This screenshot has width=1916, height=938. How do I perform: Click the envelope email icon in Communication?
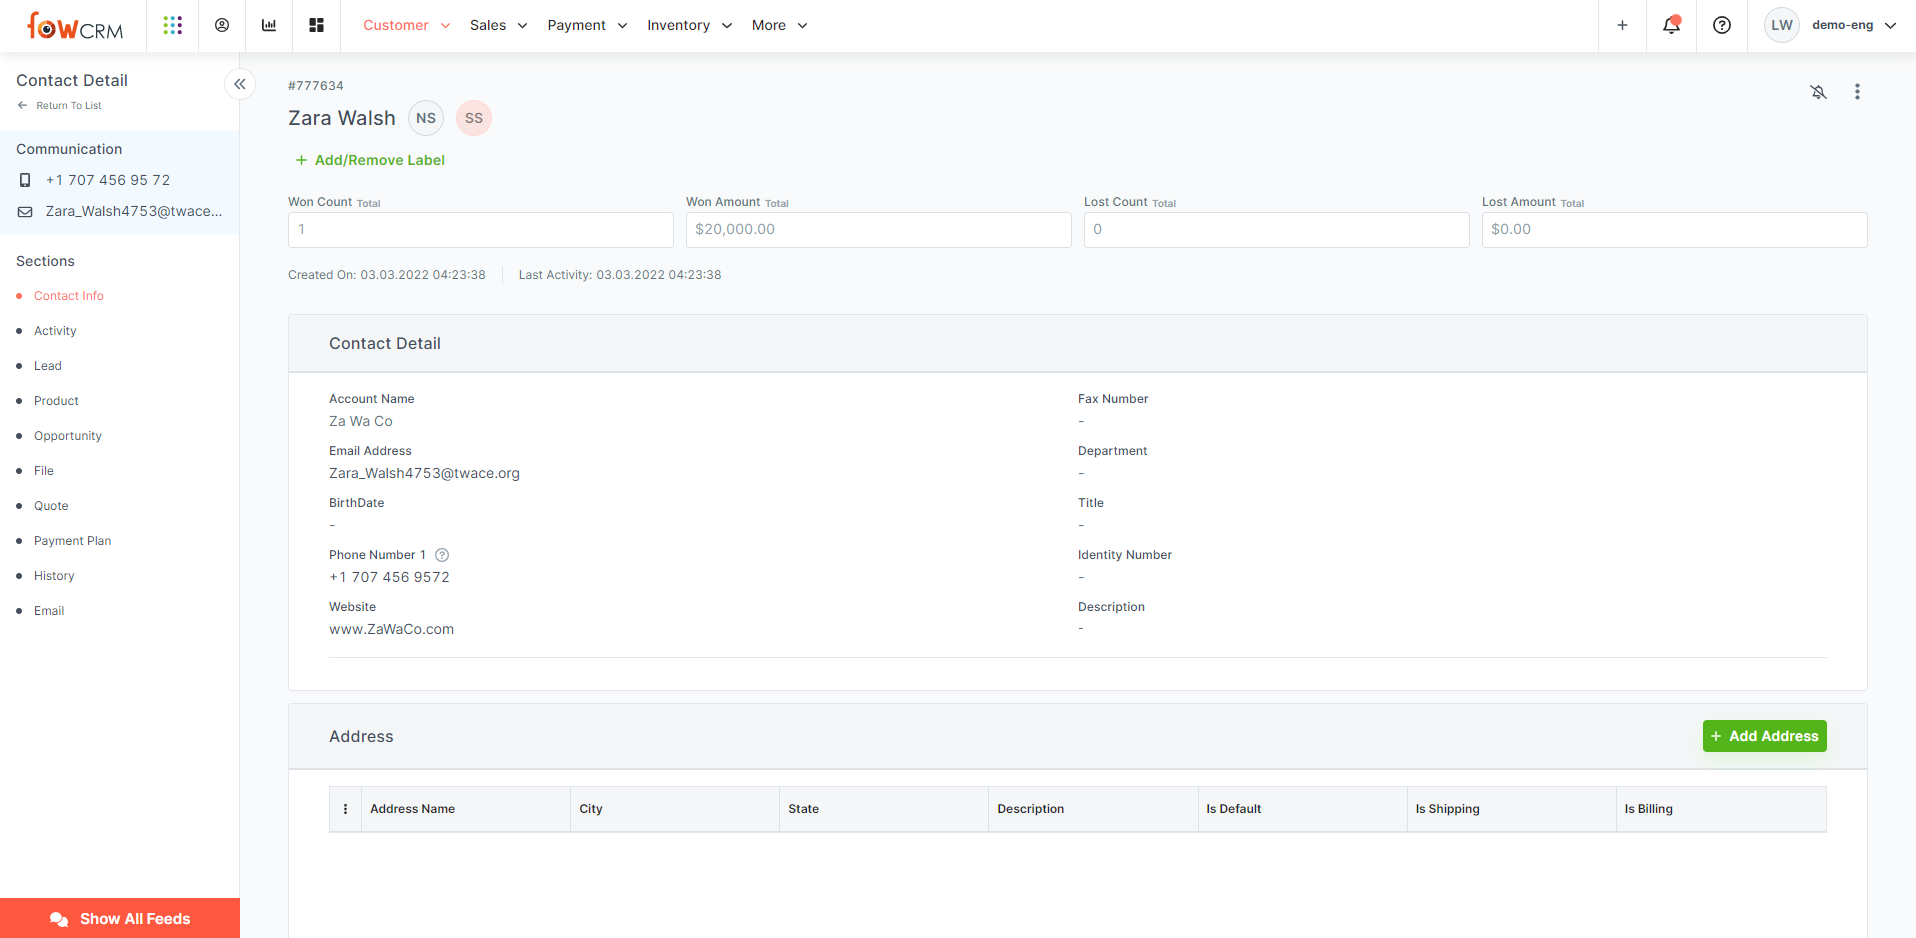[x=25, y=211]
